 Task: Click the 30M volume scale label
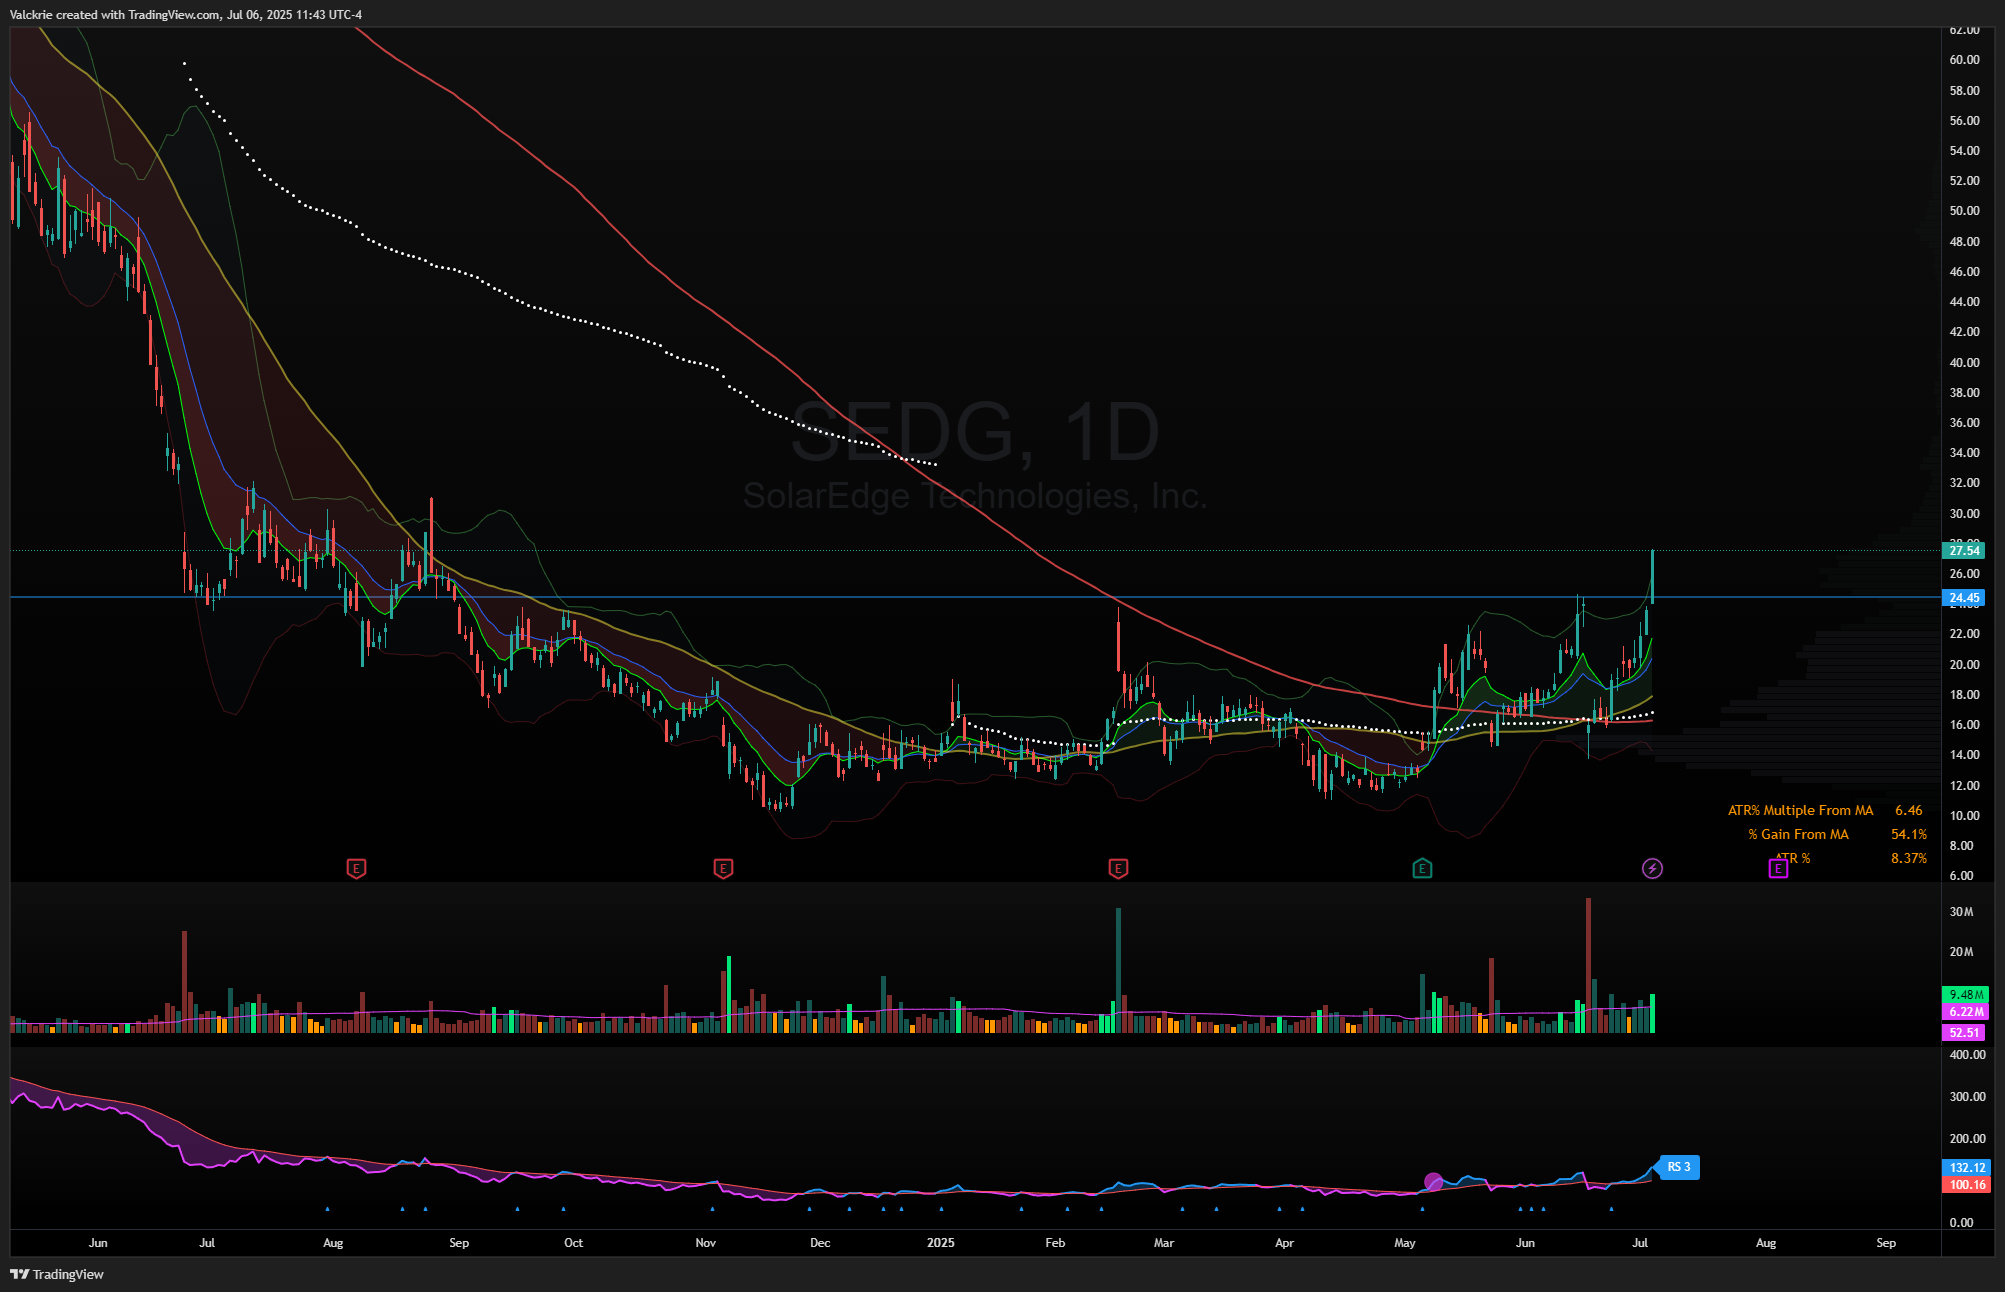[x=1961, y=912]
